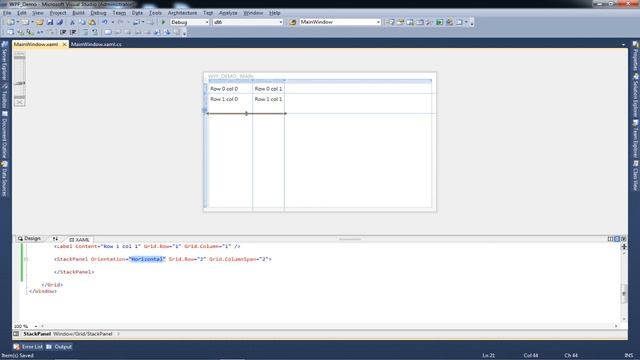
Task: Open the Data Sources side panel
Action: (x=4, y=179)
